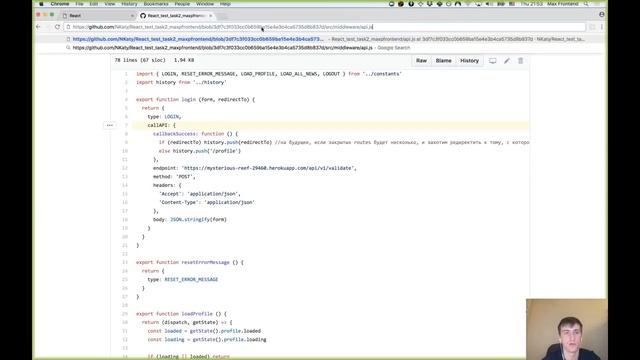The image size is (640, 360).
Task: Click the "const loading = getState().profile.loading" line
Action: click(x=207, y=340)
